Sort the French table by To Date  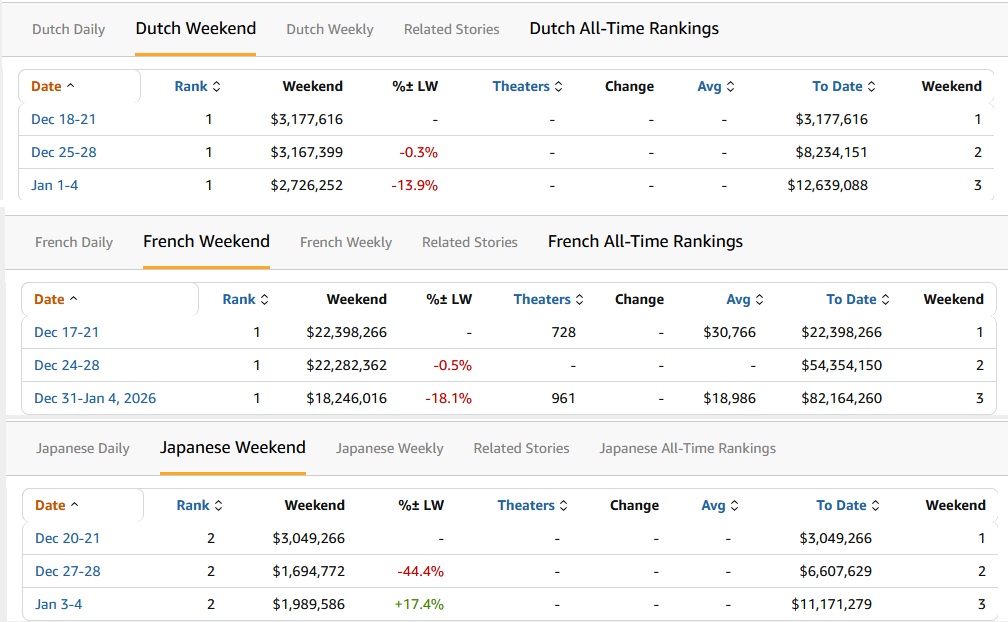point(858,299)
